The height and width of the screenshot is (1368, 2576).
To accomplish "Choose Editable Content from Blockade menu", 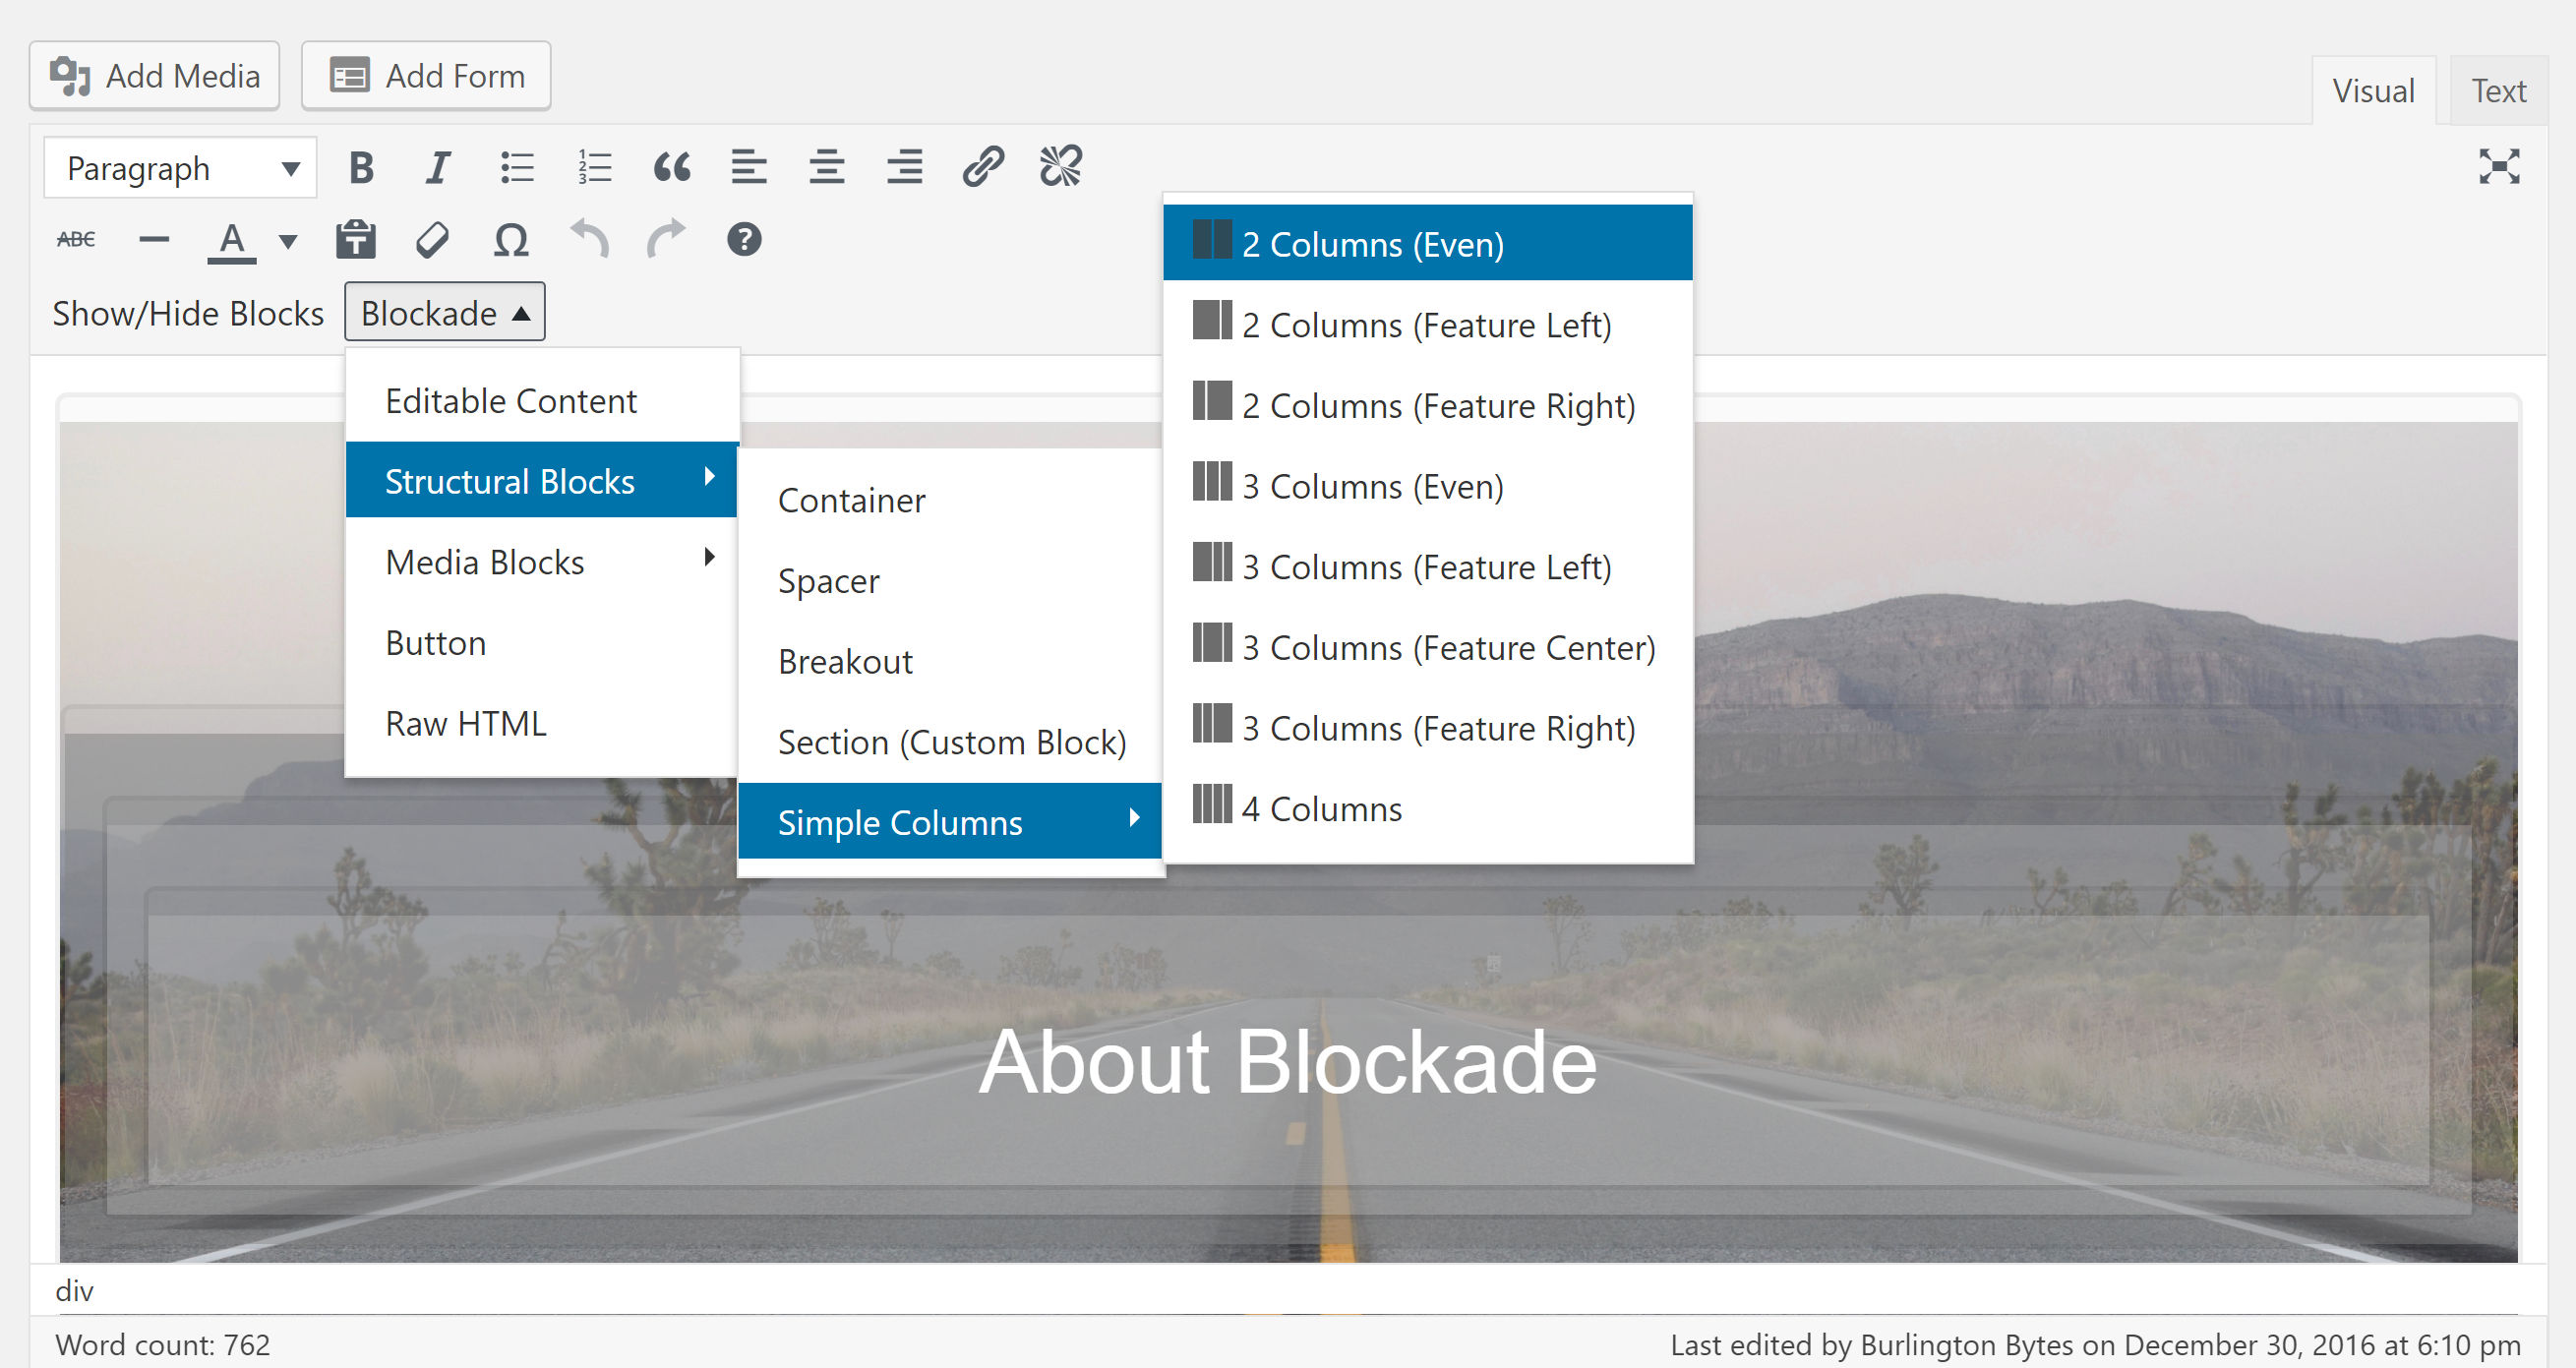I will (x=542, y=401).
